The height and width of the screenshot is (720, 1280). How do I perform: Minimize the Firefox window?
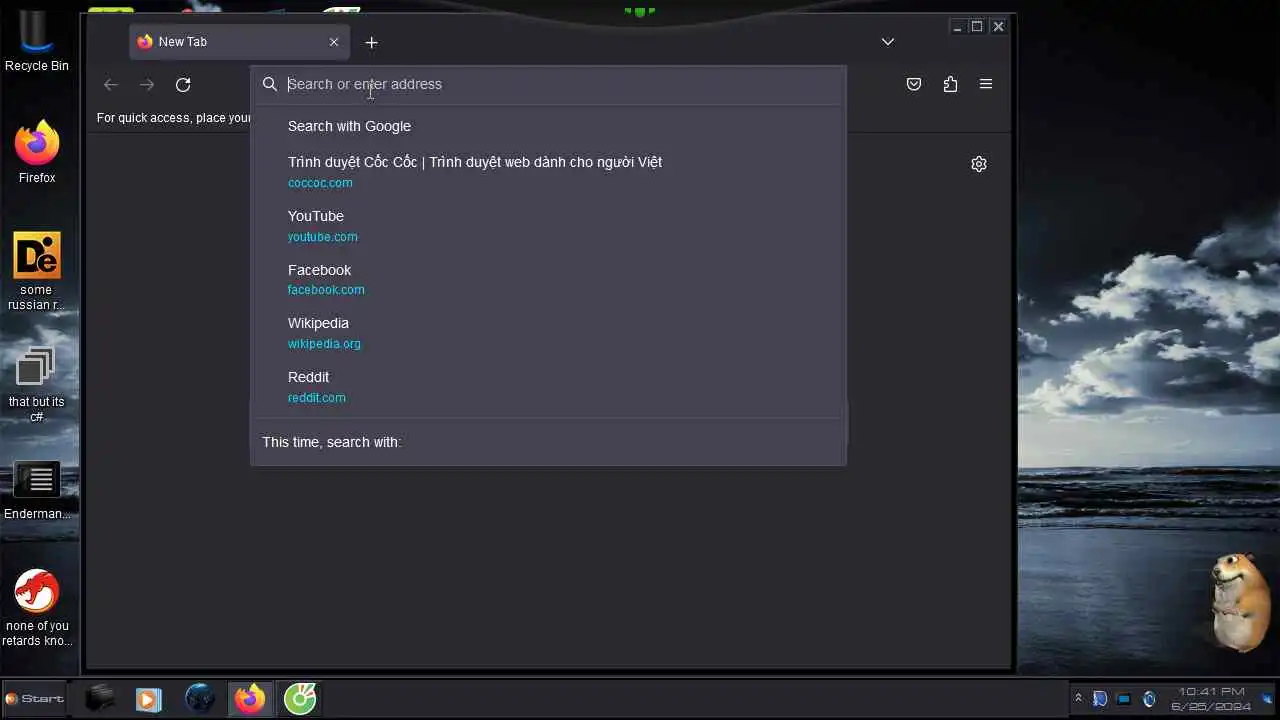point(957,27)
